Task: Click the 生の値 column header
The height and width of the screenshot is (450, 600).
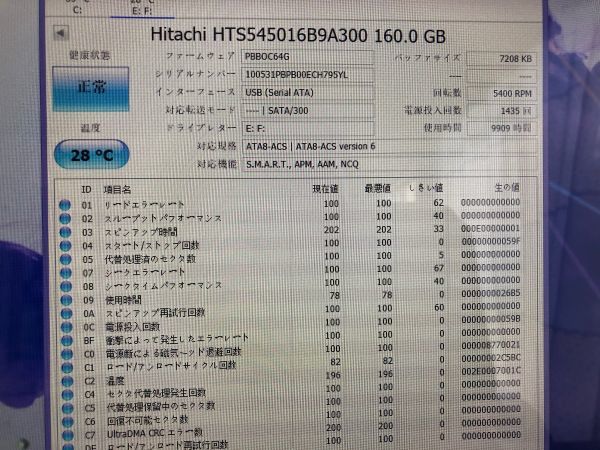Action: point(507,187)
